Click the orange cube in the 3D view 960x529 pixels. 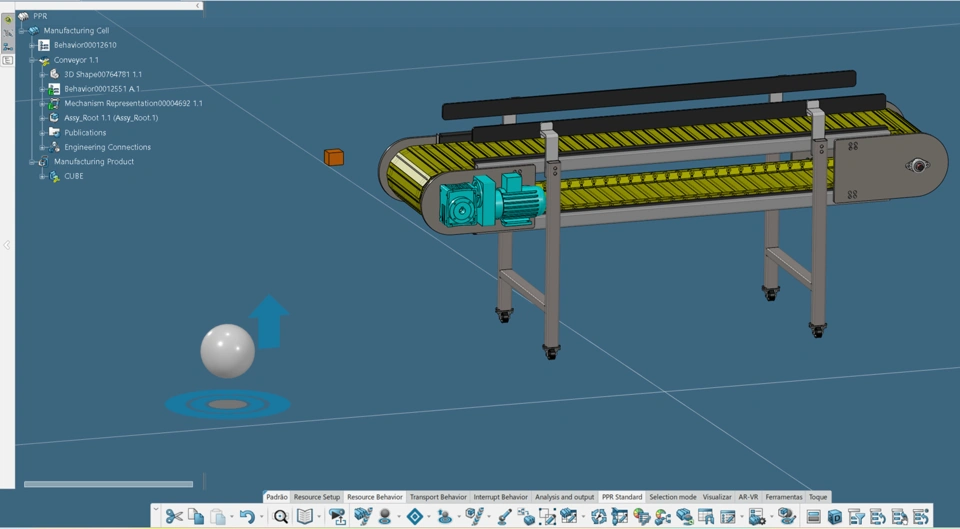334,157
